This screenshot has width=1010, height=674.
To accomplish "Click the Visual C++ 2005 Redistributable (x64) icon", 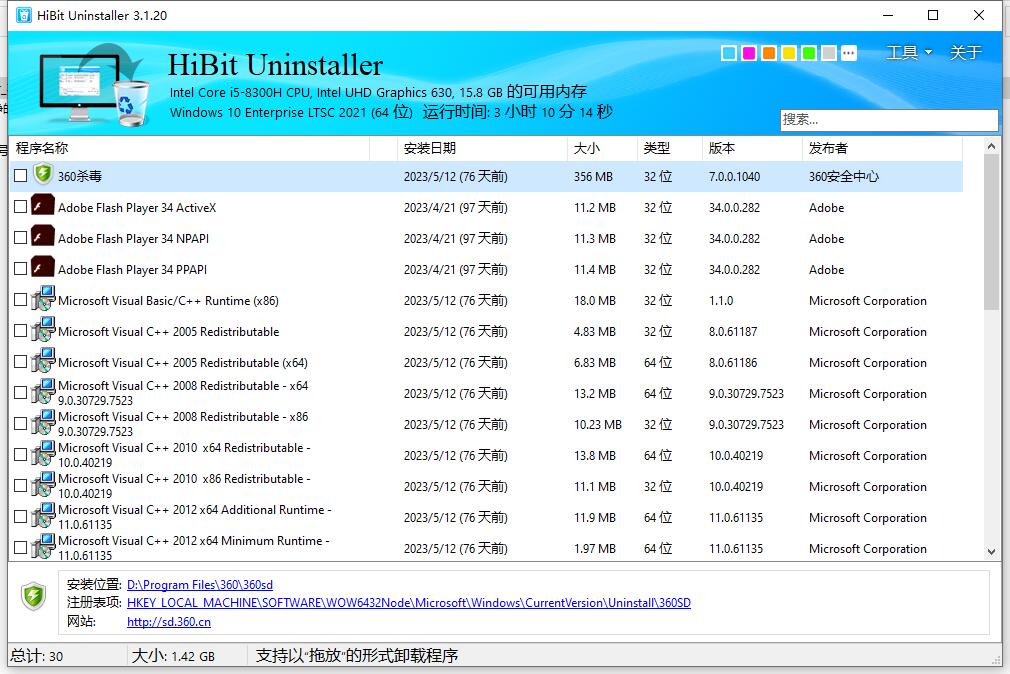I will coord(43,360).
